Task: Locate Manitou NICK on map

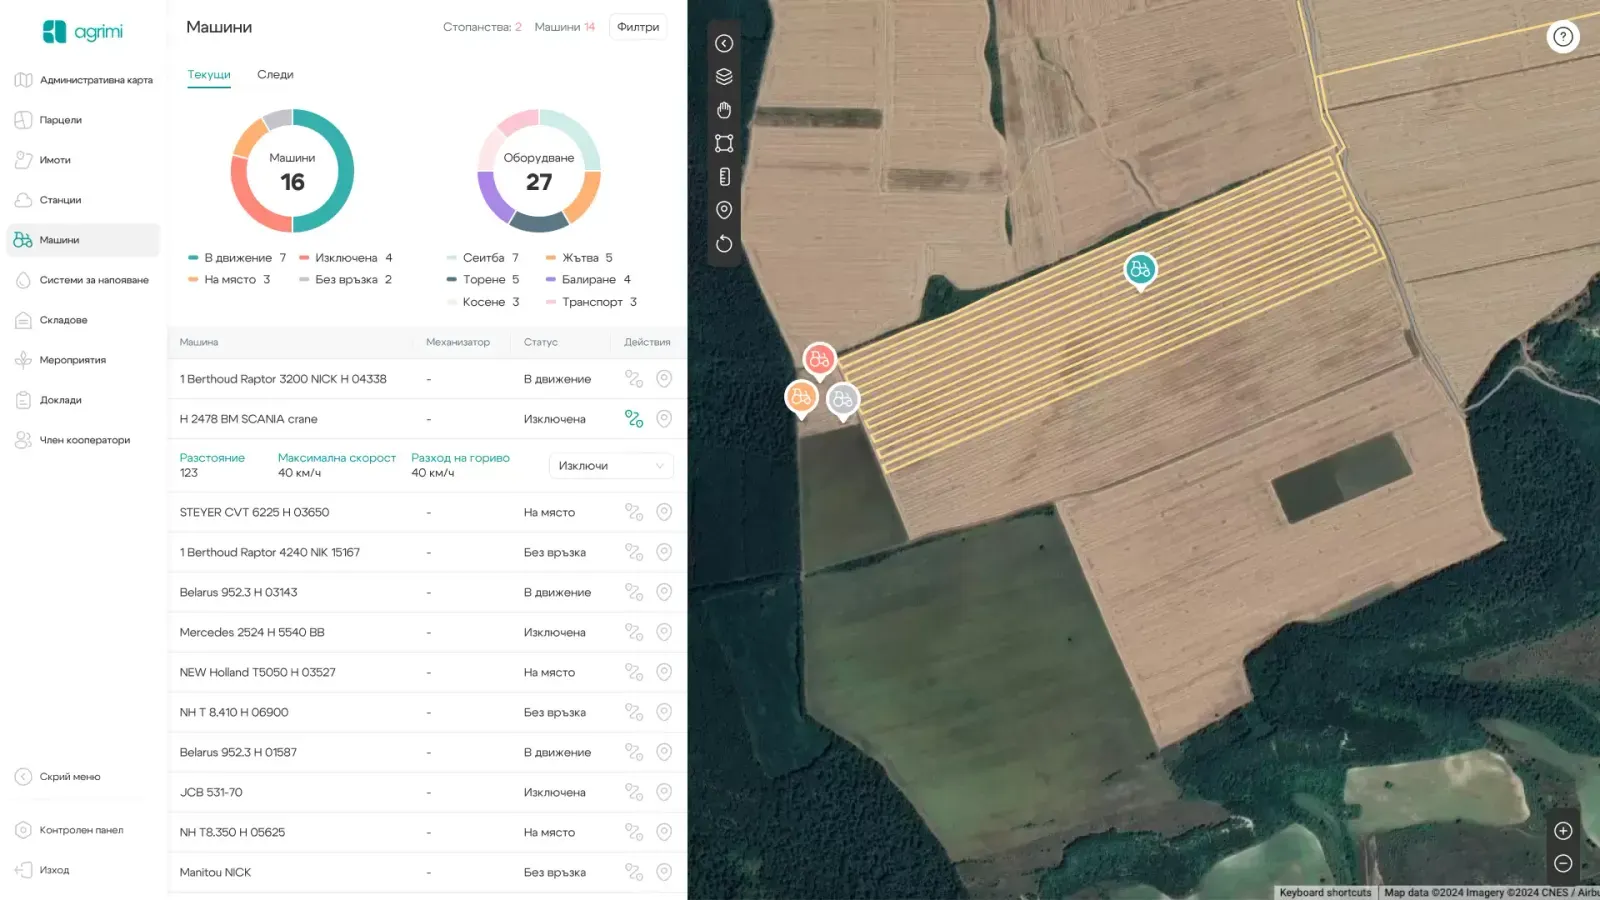Action: (x=664, y=872)
